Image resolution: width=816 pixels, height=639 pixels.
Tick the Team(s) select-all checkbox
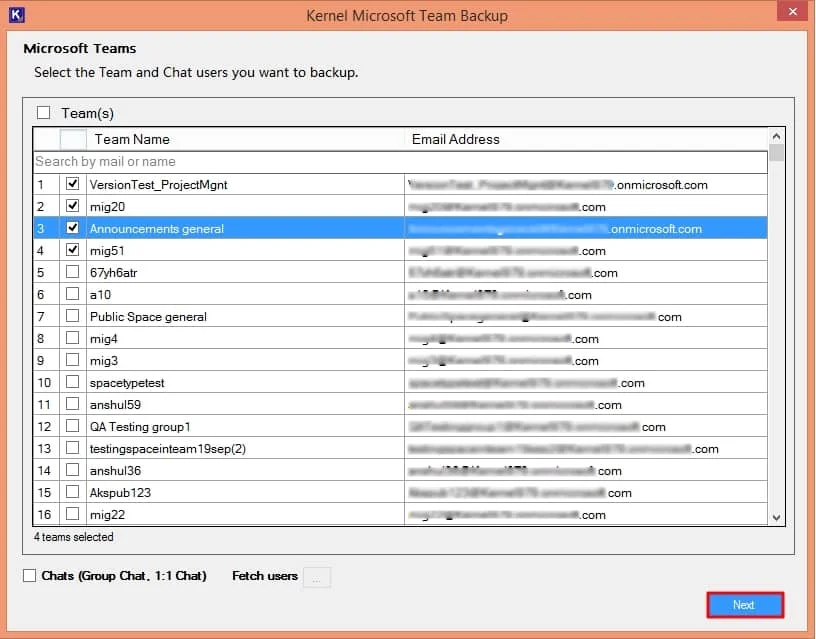click(44, 112)
